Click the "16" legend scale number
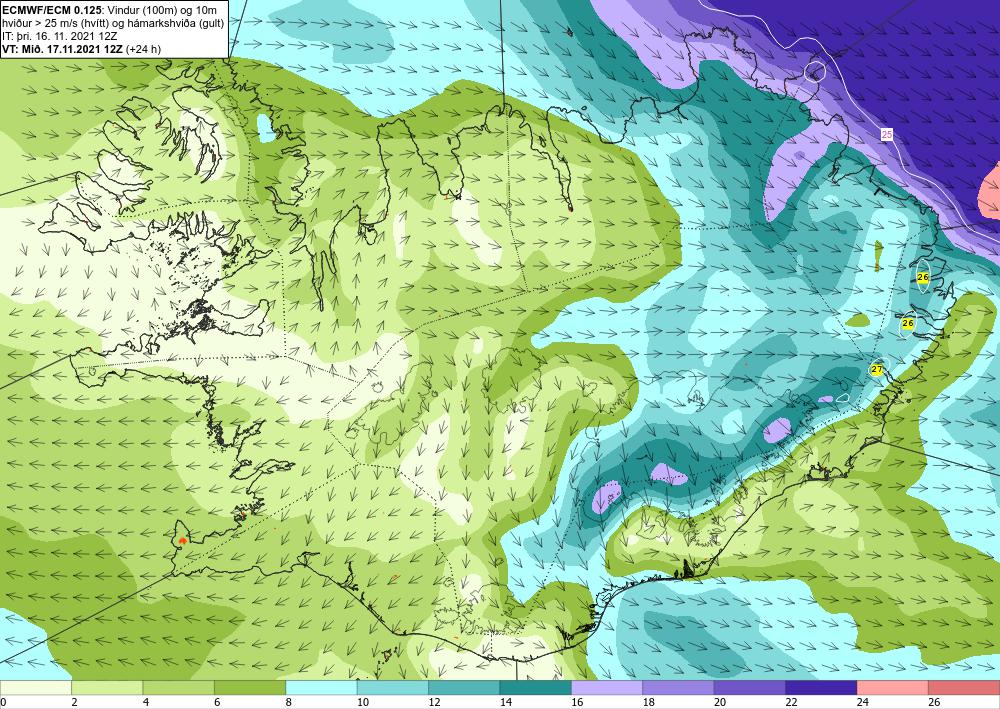The image size is (1000, 709). [577, 703]
